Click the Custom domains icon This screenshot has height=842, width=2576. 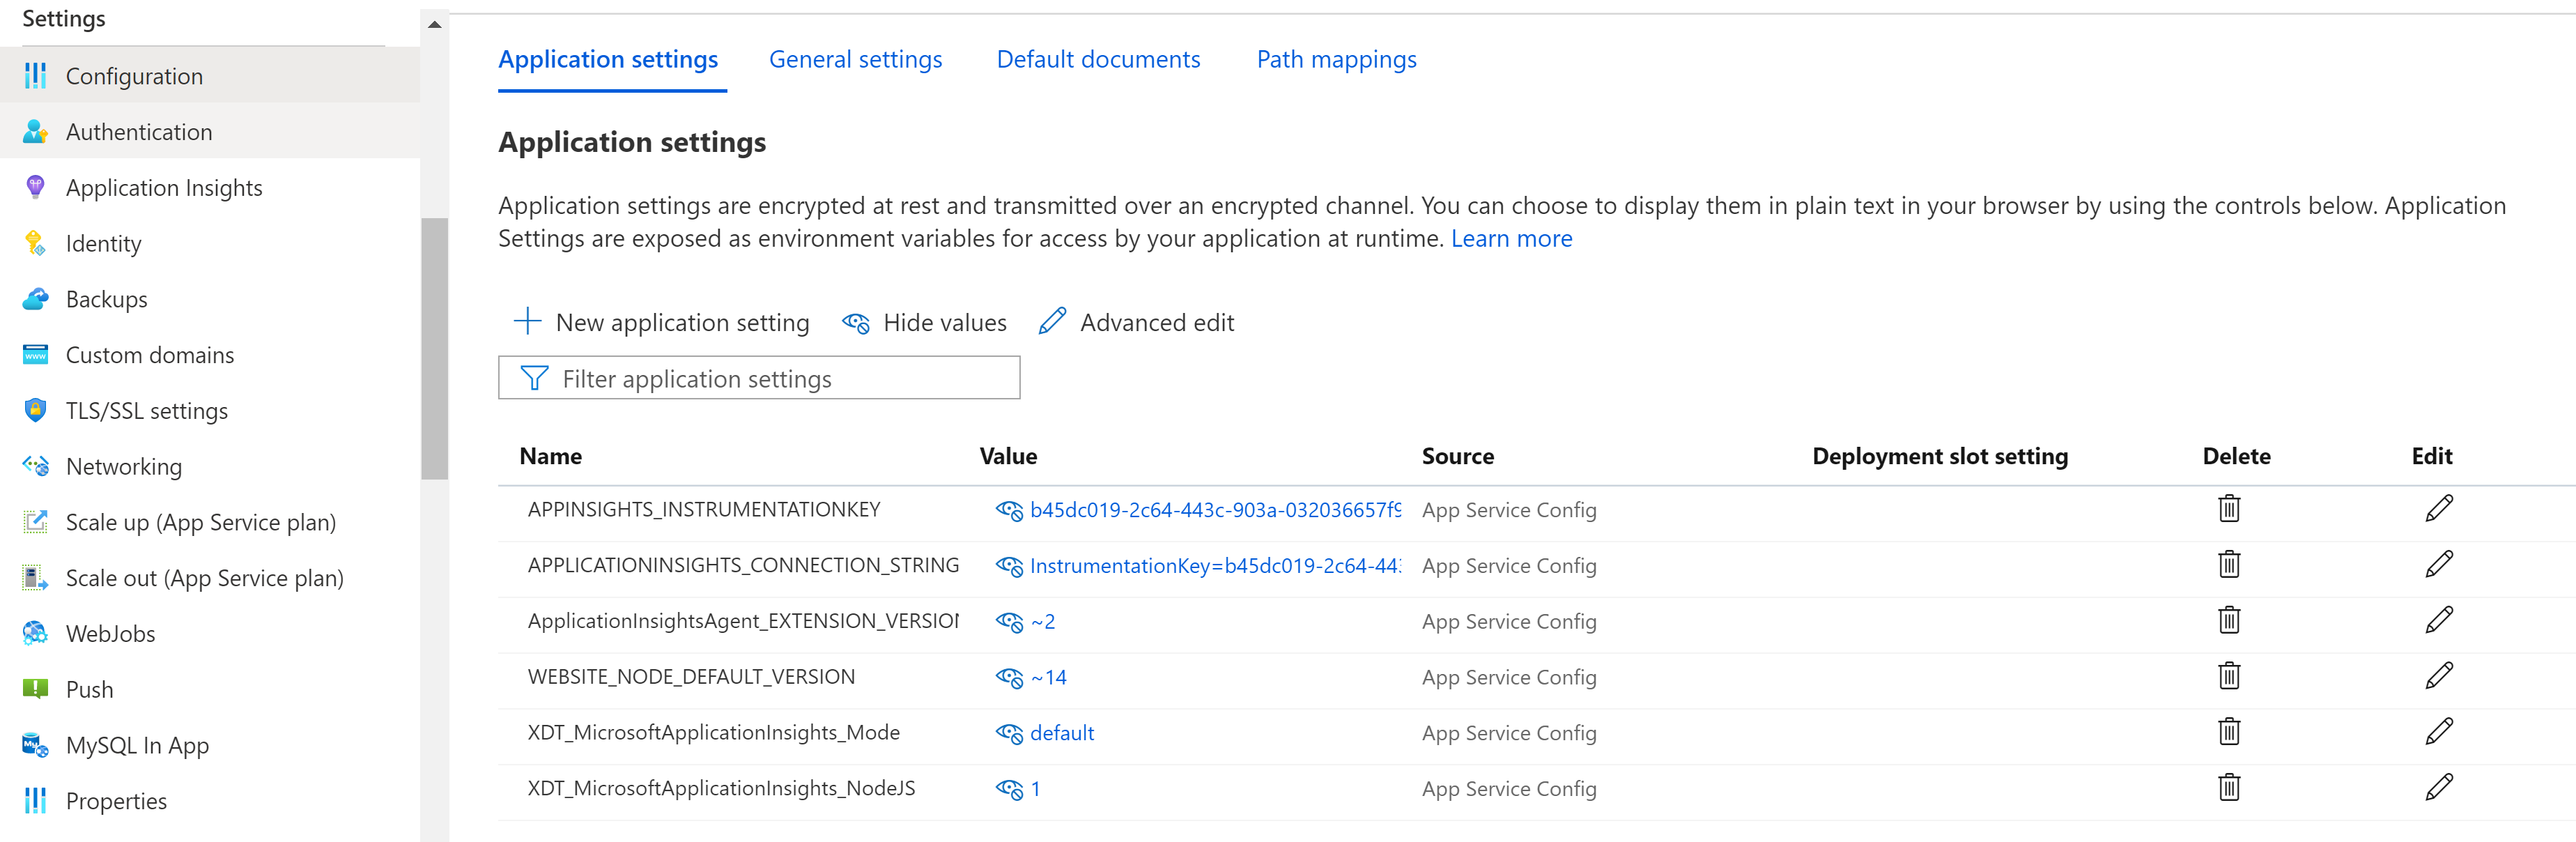point(31,353)
